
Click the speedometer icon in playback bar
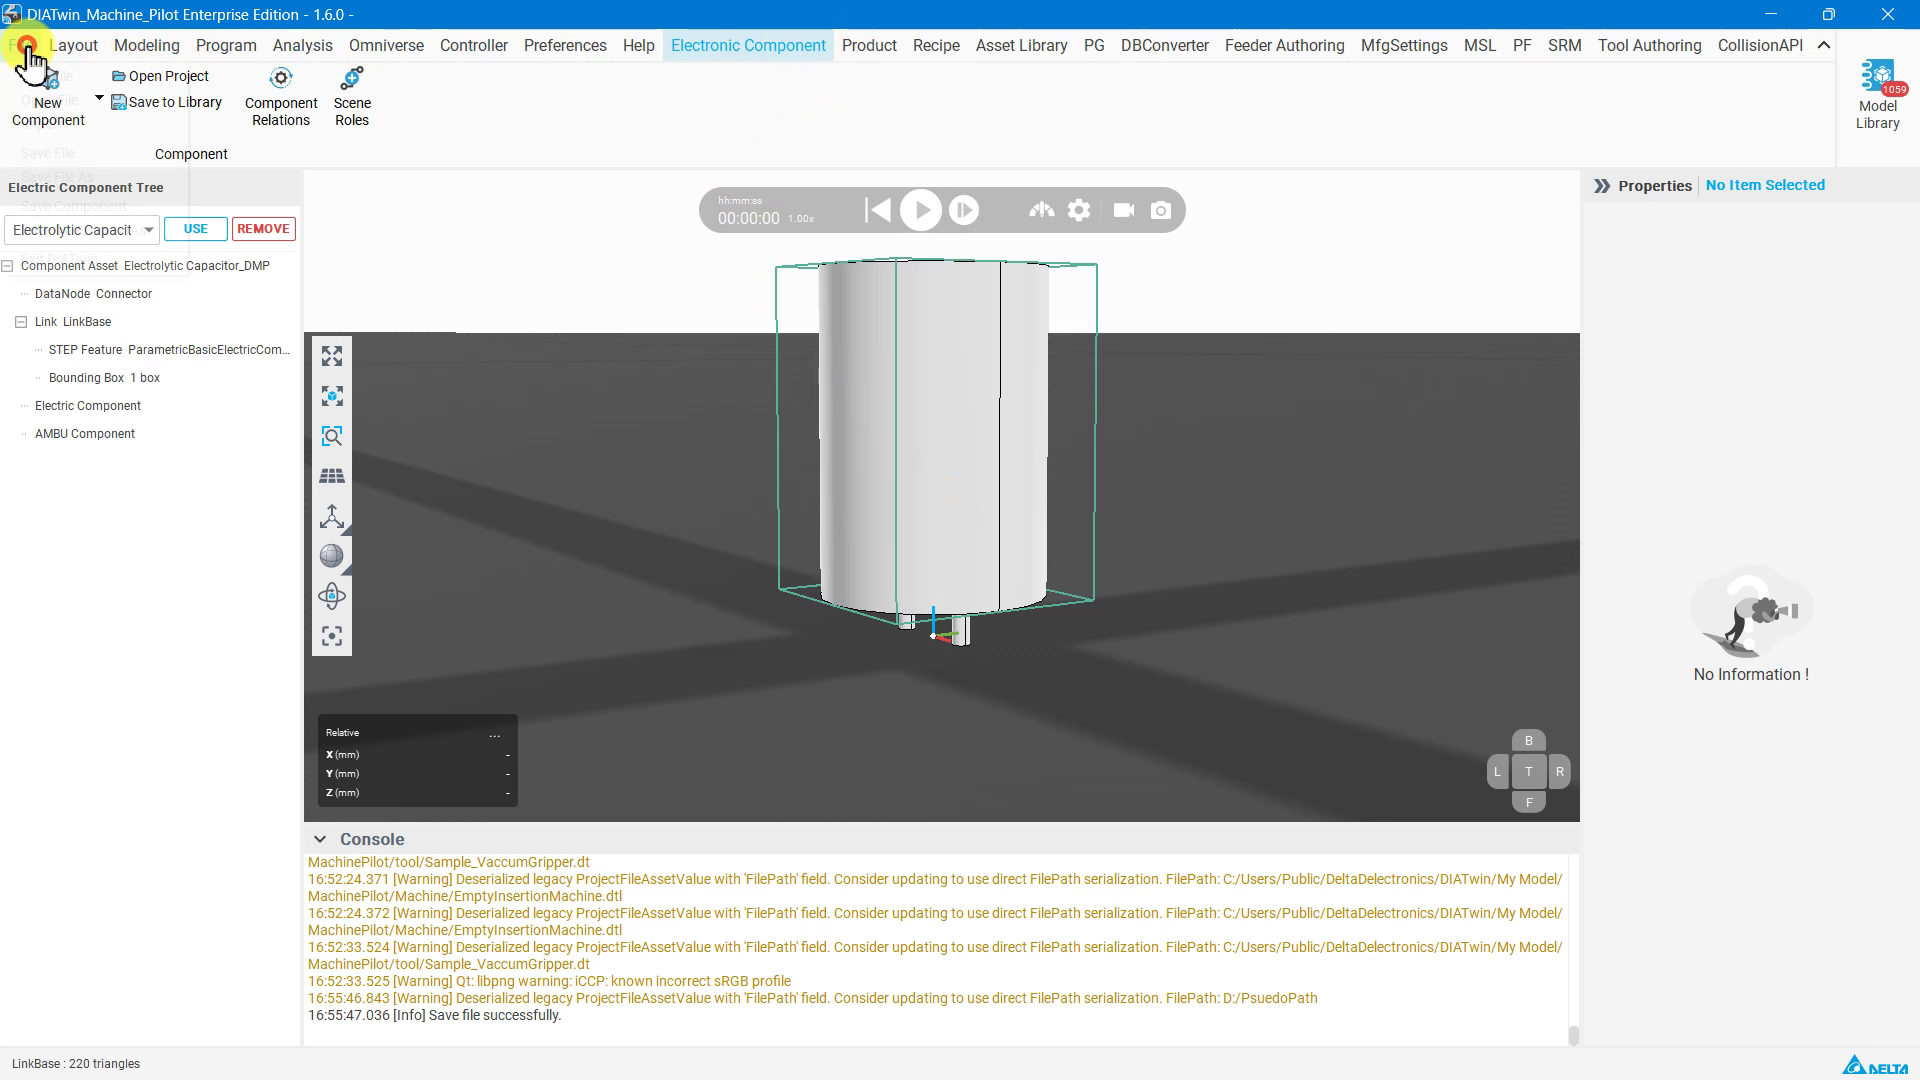tap(1042, 210)
